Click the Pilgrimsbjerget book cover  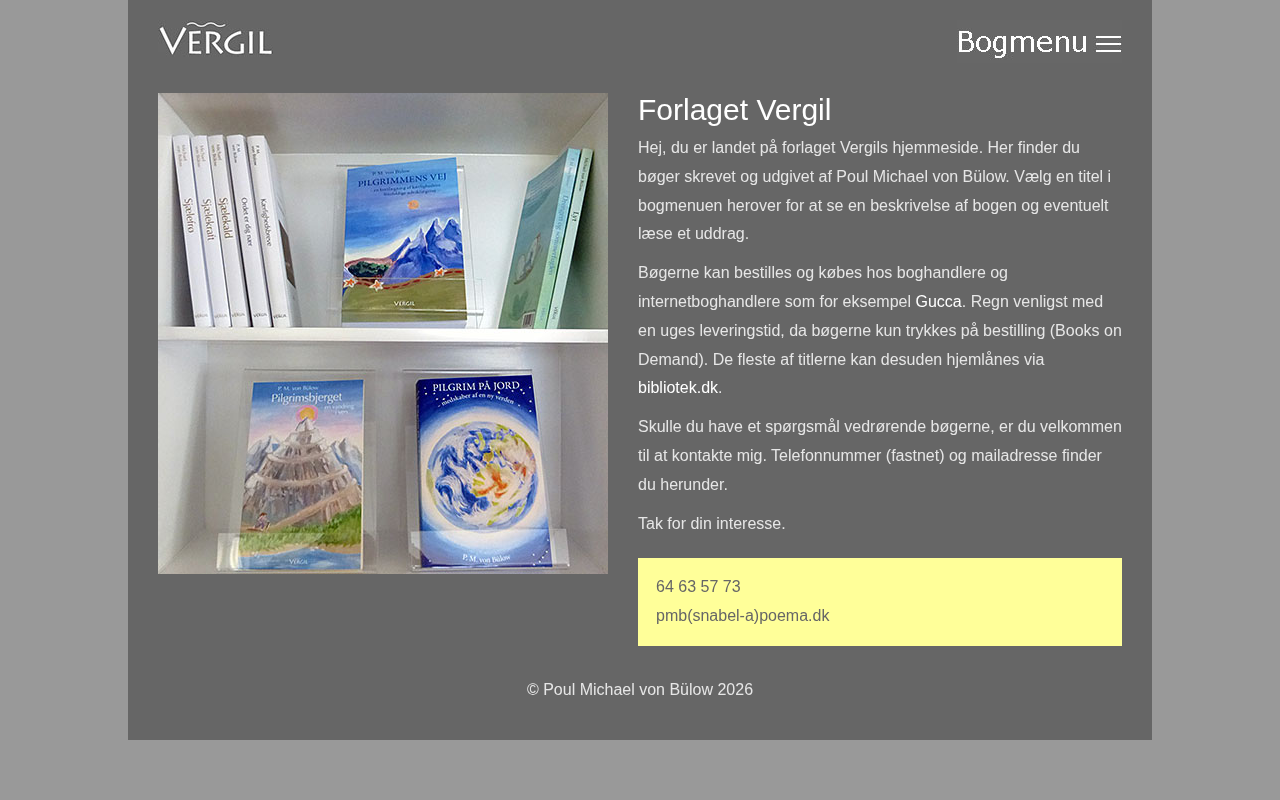click(x=300, y=475)
